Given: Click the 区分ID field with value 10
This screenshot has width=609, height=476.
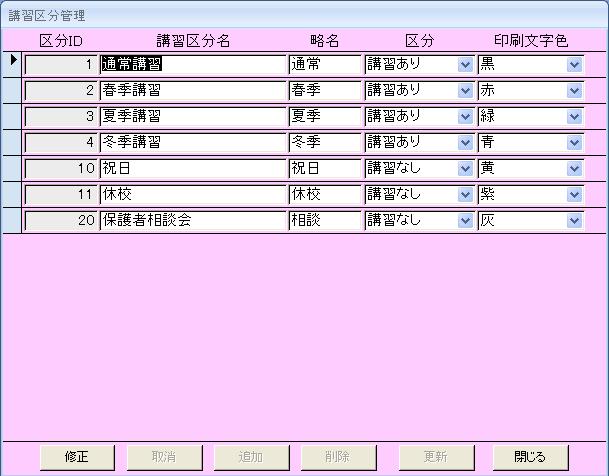Looking at the screenshot, I should point(61,169).
